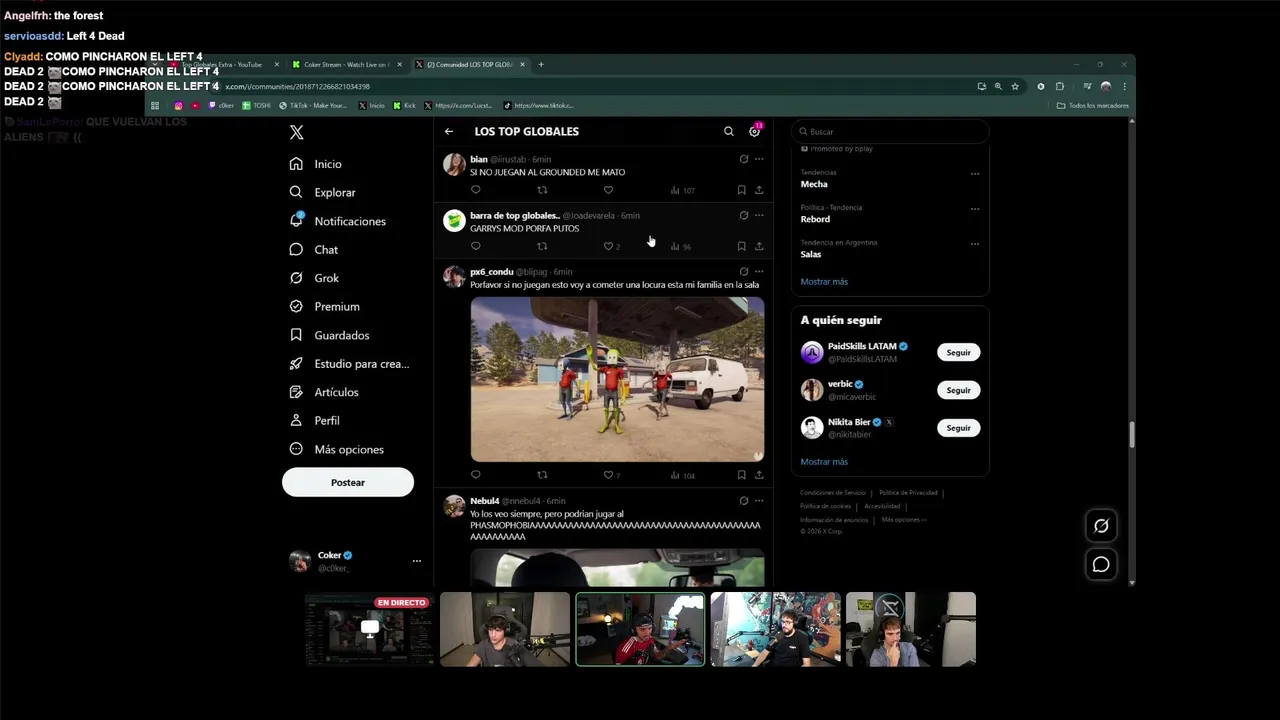Open Explorar in the sidebar
The width and height of the screenshot is (1280, 720).
[x=323, y=192]
